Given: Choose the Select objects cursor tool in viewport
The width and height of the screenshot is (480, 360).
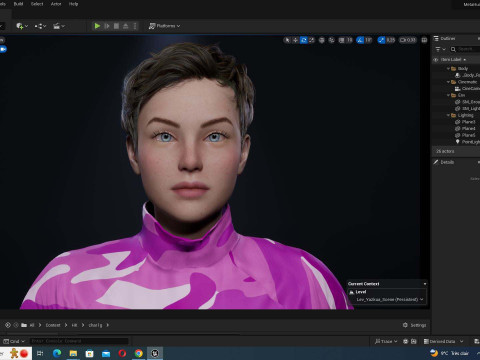Looking at the screenshot, I should click(x=287, y=40).
